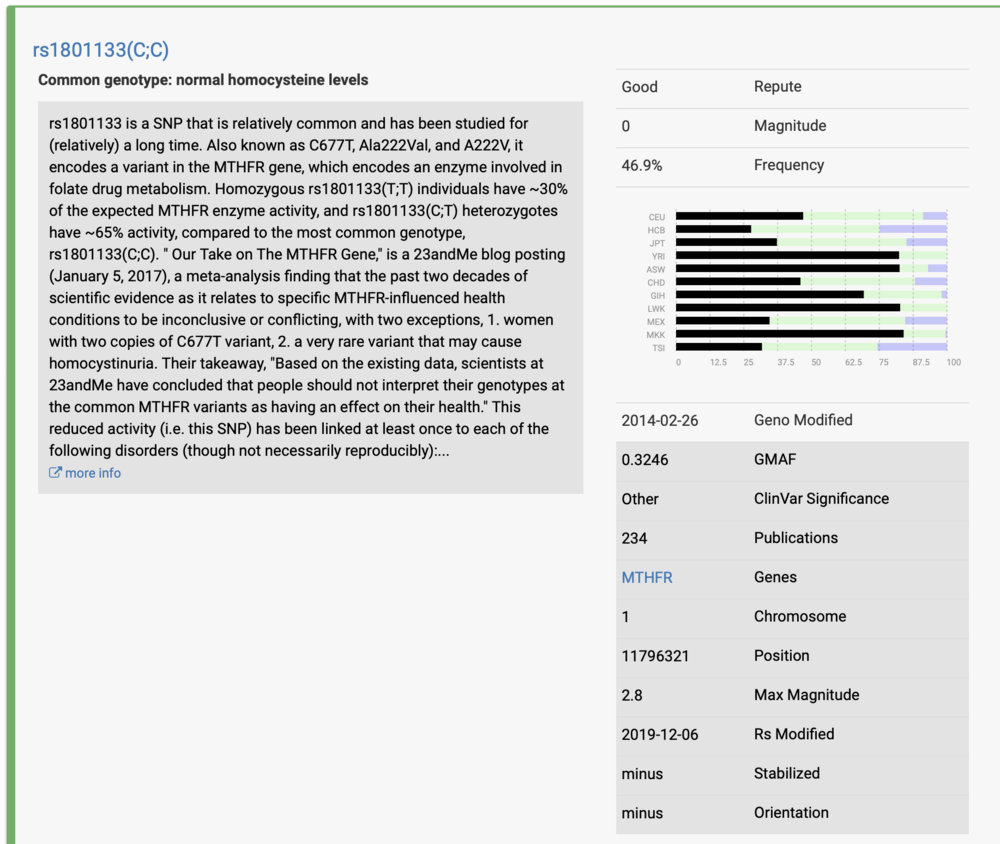Click the 234 publications count
The width and height of the screenshot is (1000, 844).
click(634, 538)
